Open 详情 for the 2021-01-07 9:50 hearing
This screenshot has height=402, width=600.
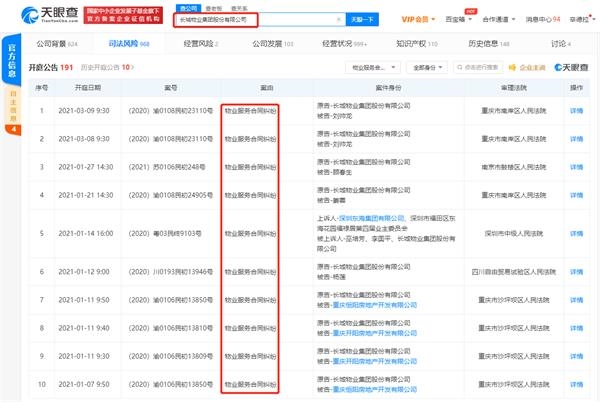(576, 384)
